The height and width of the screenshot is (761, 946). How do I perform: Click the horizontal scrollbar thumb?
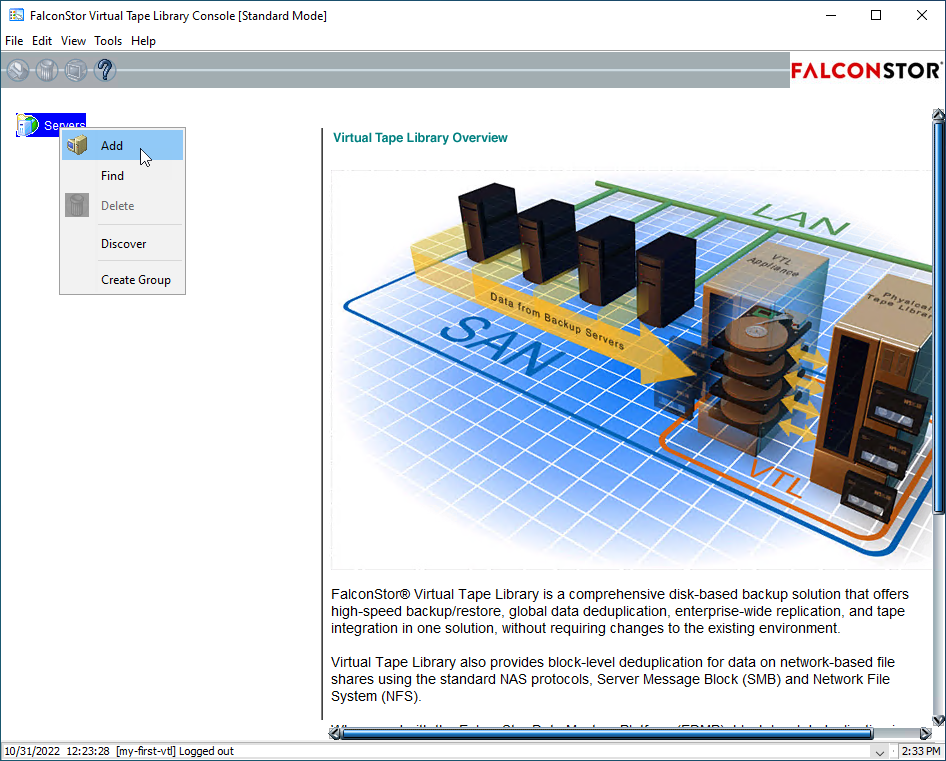coord(607,733)
